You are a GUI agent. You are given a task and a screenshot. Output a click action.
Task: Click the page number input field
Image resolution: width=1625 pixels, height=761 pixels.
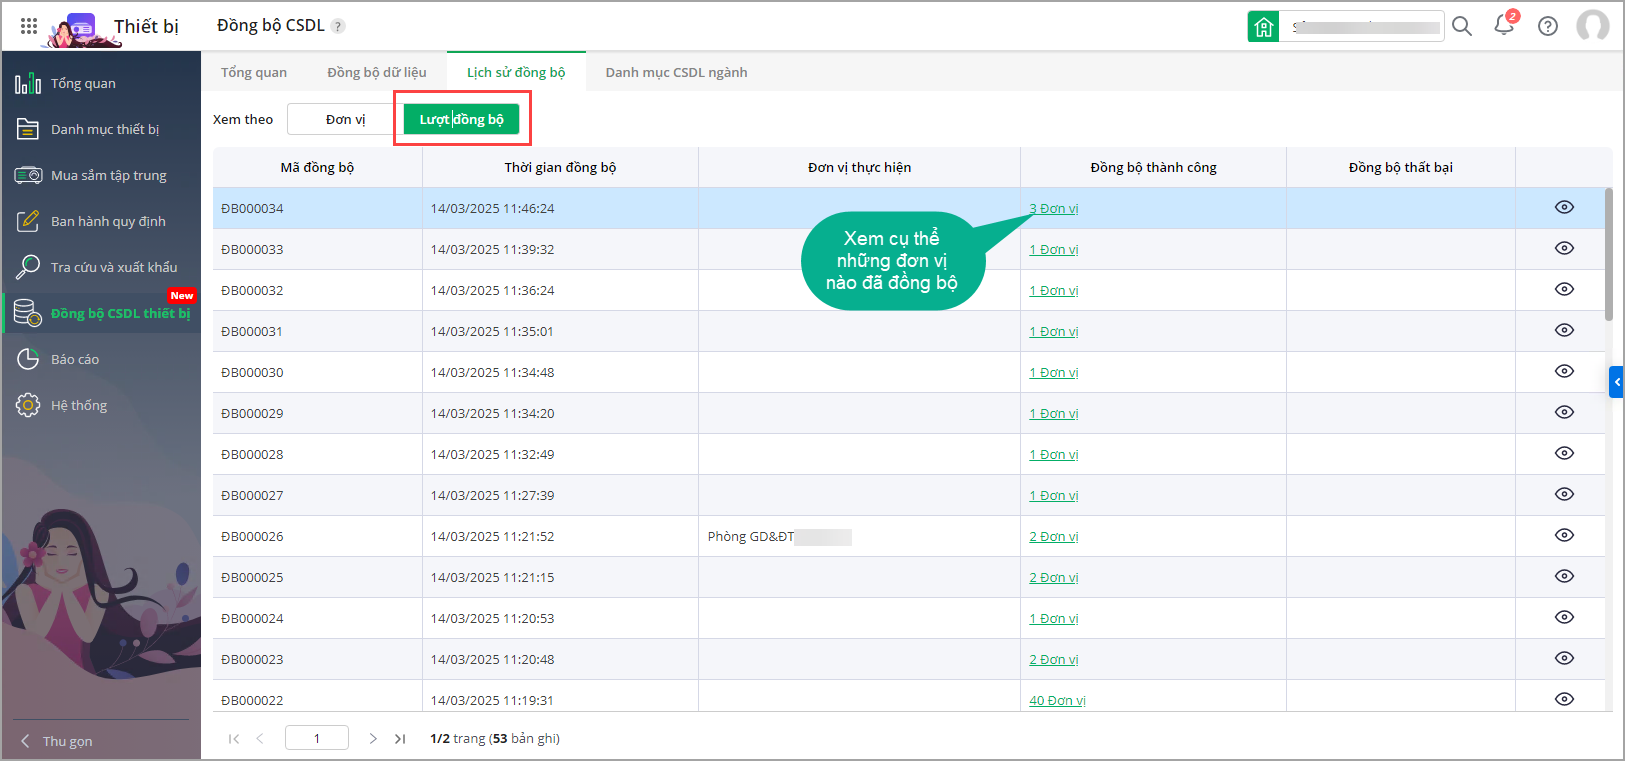point(317,738)
